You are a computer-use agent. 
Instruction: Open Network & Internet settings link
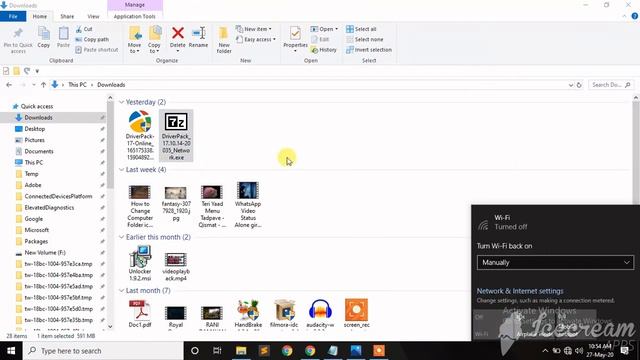[x=520, y=291]
